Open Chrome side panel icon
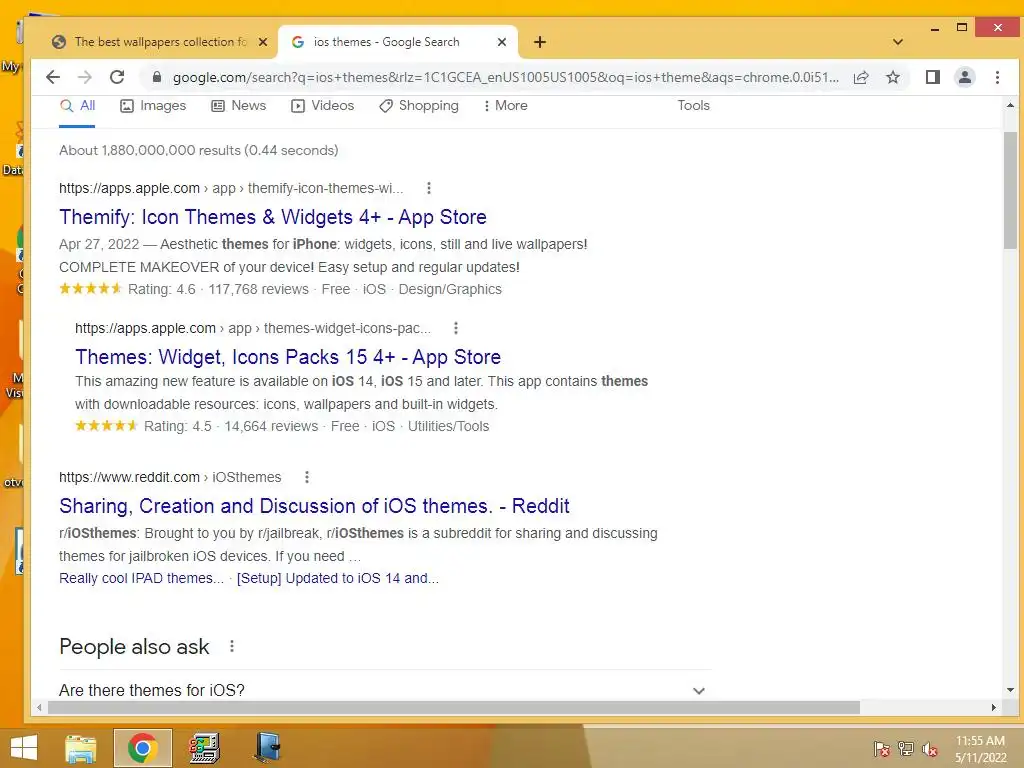This screenshot has width=1024, height=768. [933, 77]
